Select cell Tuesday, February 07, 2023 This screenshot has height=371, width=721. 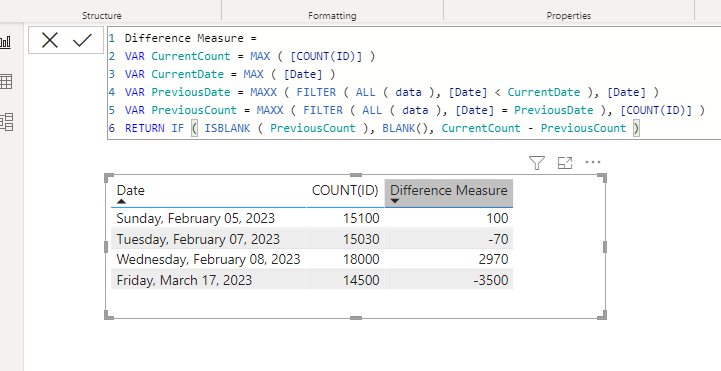(x=198, y=239)
